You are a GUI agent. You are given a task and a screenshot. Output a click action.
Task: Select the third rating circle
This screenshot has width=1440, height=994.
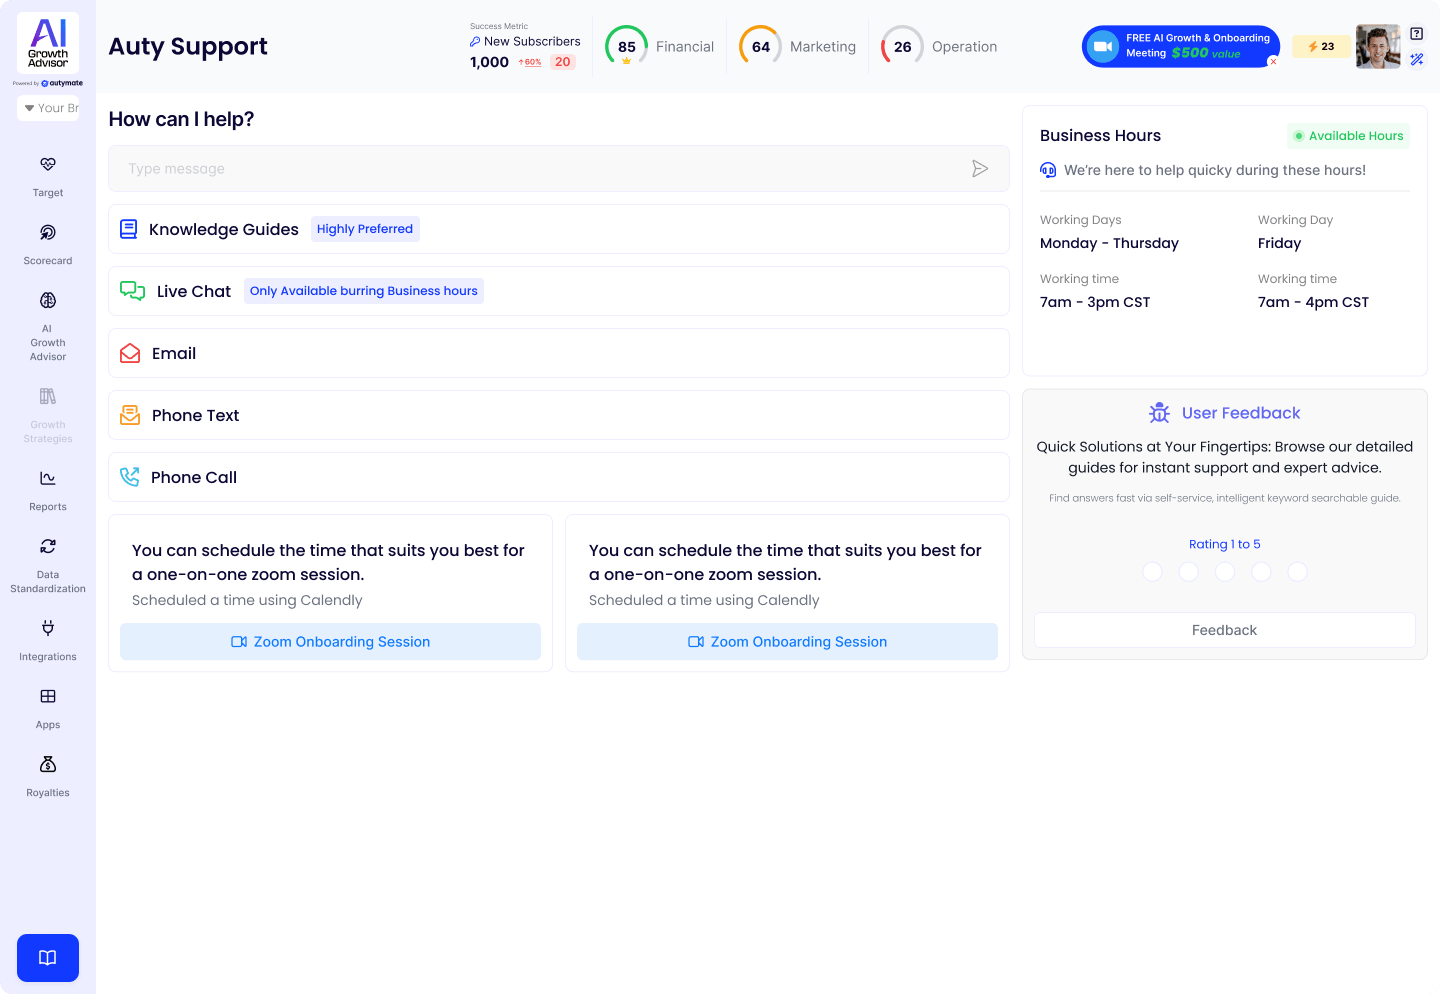pyautogui.click(x=1225, y=572)
